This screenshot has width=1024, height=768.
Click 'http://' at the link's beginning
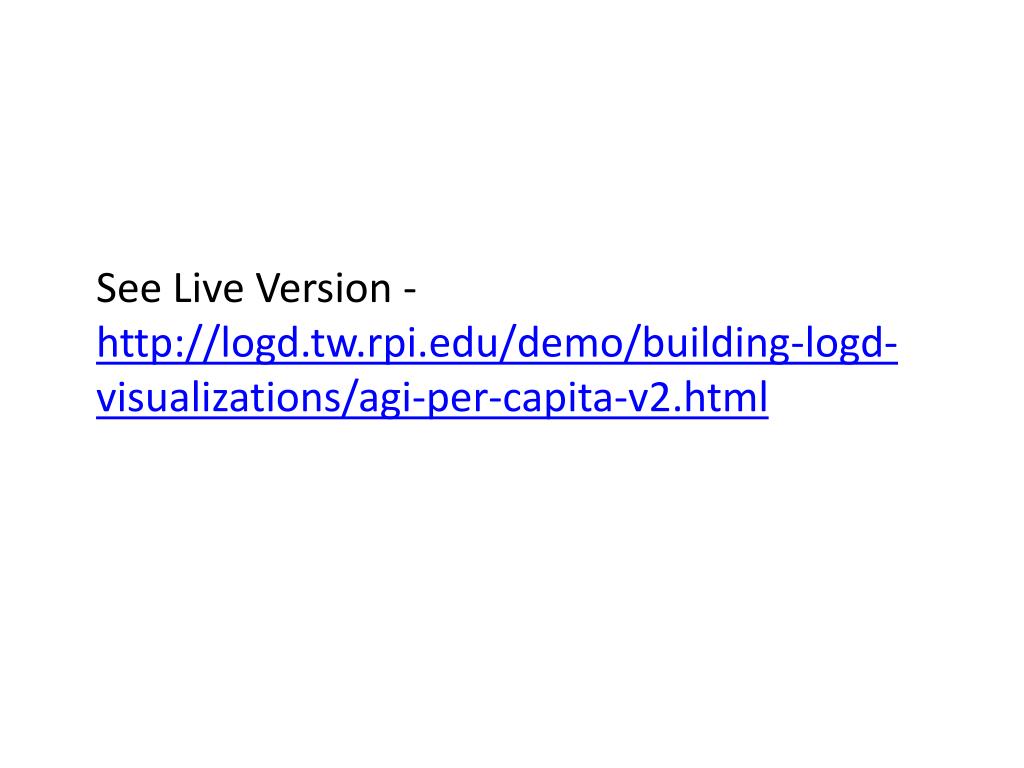click(x=158, y=343)
